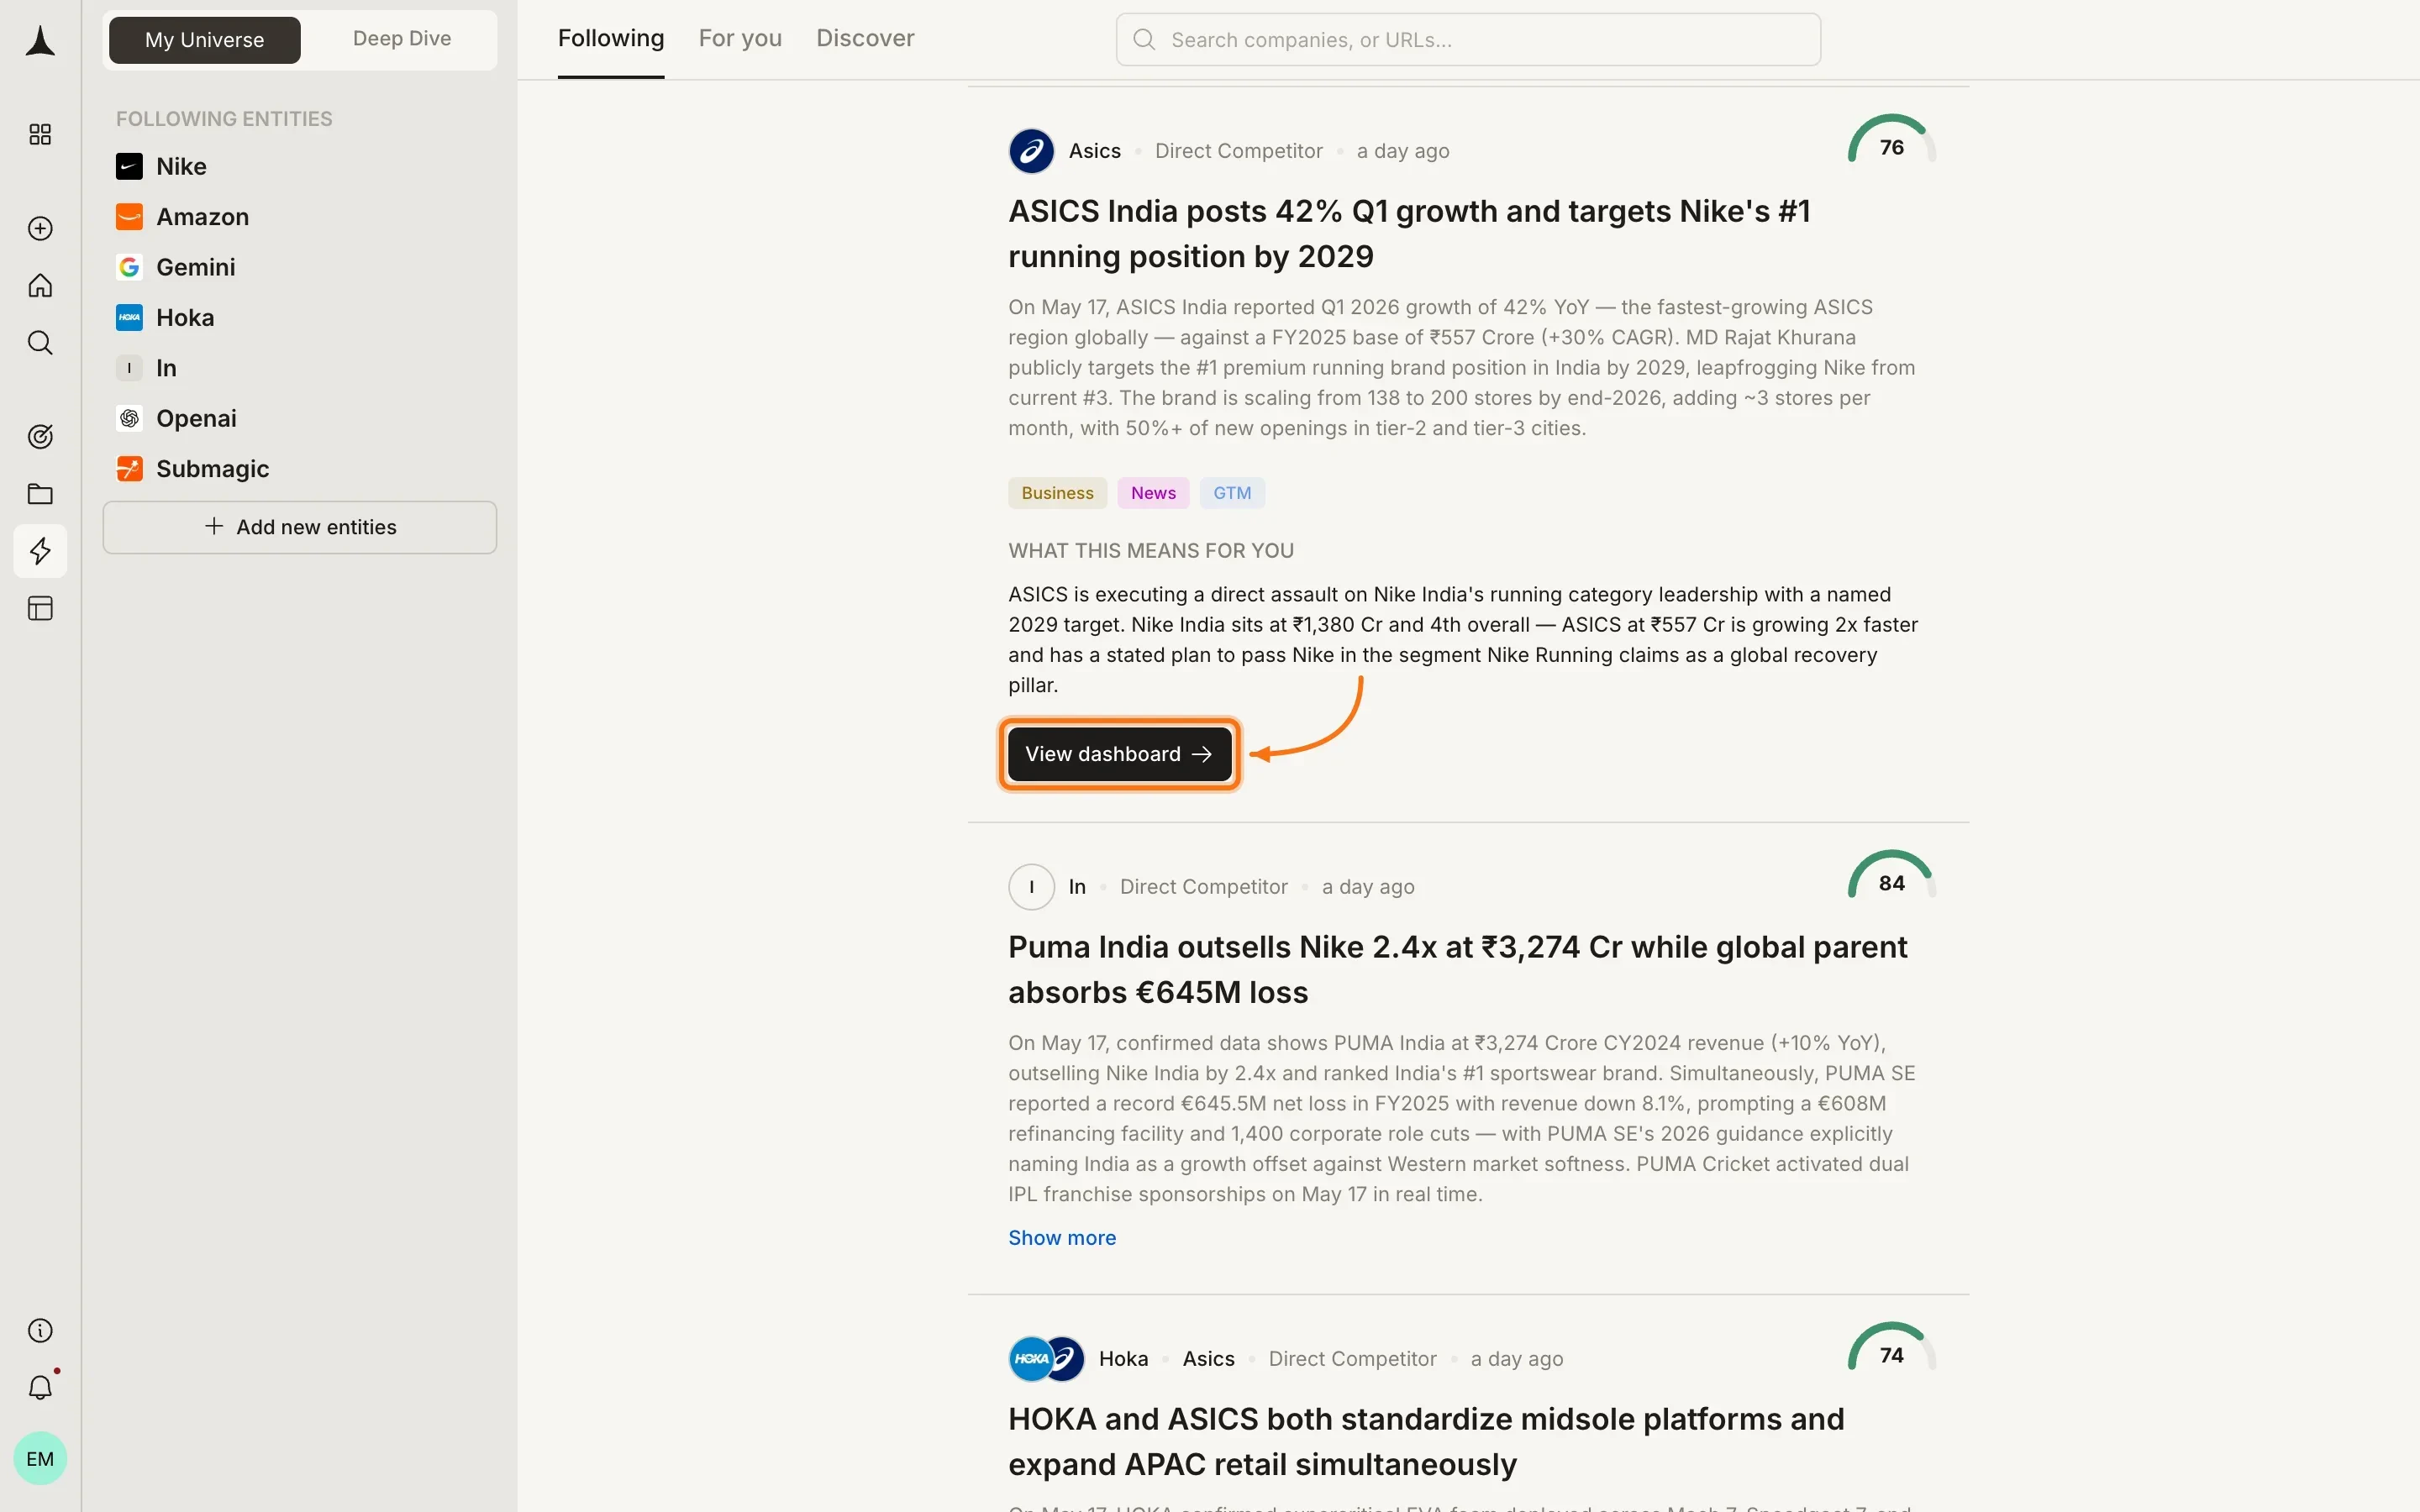2420x1512 pixels.
Task: Click the plus-circle icon in the left rail
Action: (40, 229)
